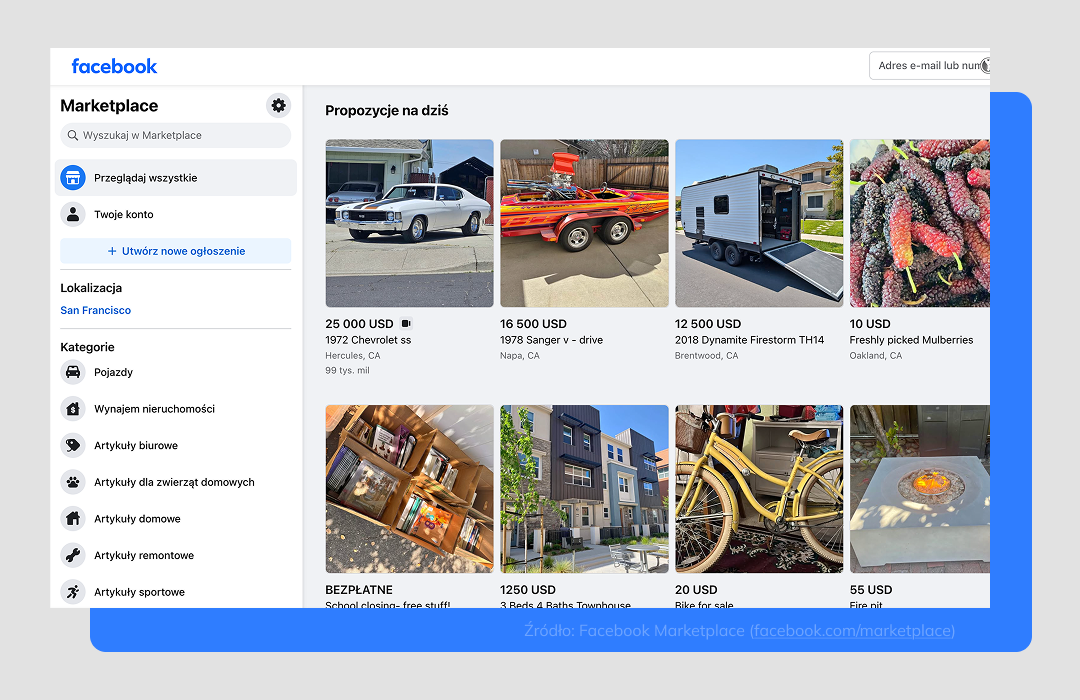Click the 16 500 USD price
The image size is (1080, 700).
[533, 324]
